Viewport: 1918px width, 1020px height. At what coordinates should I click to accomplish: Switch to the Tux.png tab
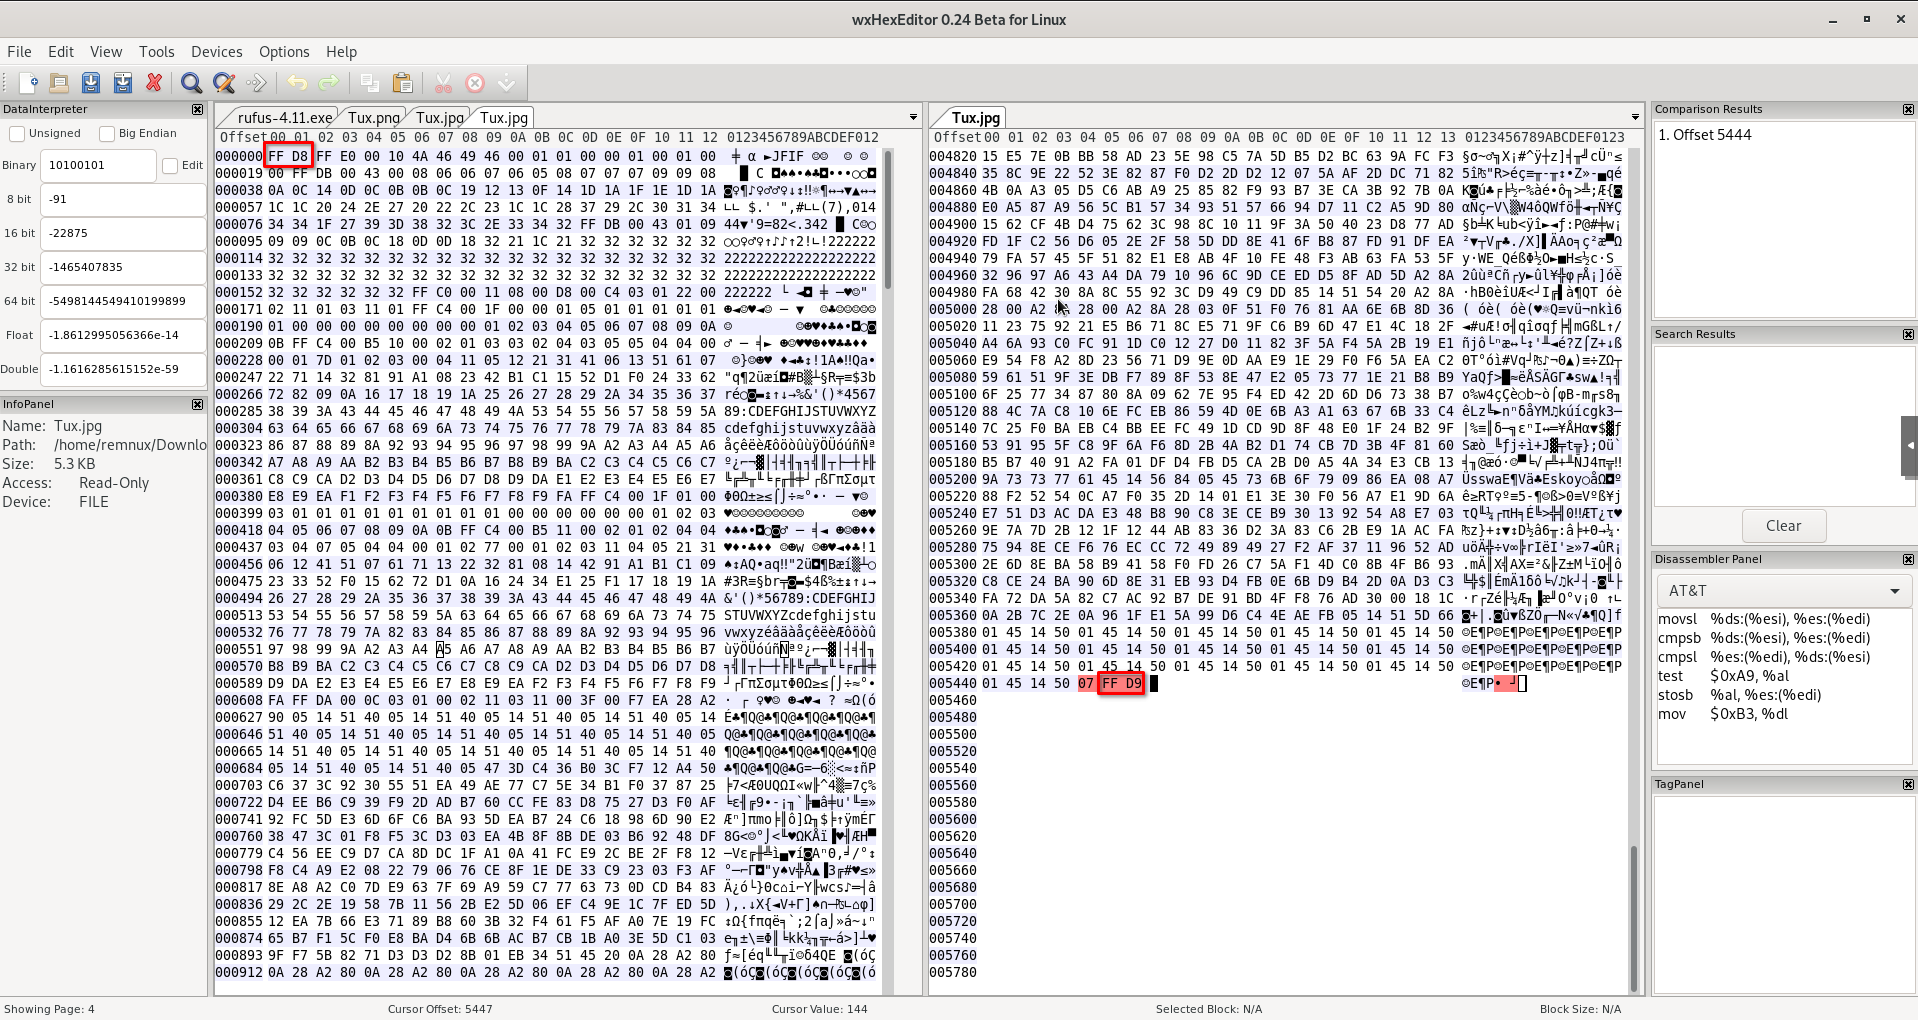(x=374, y=118)
